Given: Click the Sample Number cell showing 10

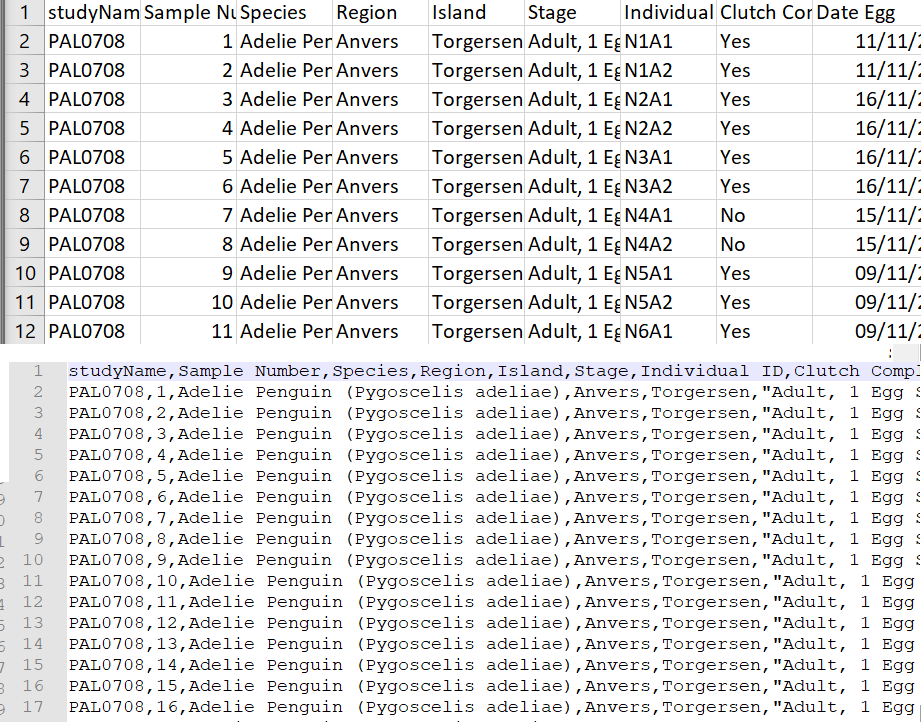Looking at the screenshot, I should click(188, 303).
